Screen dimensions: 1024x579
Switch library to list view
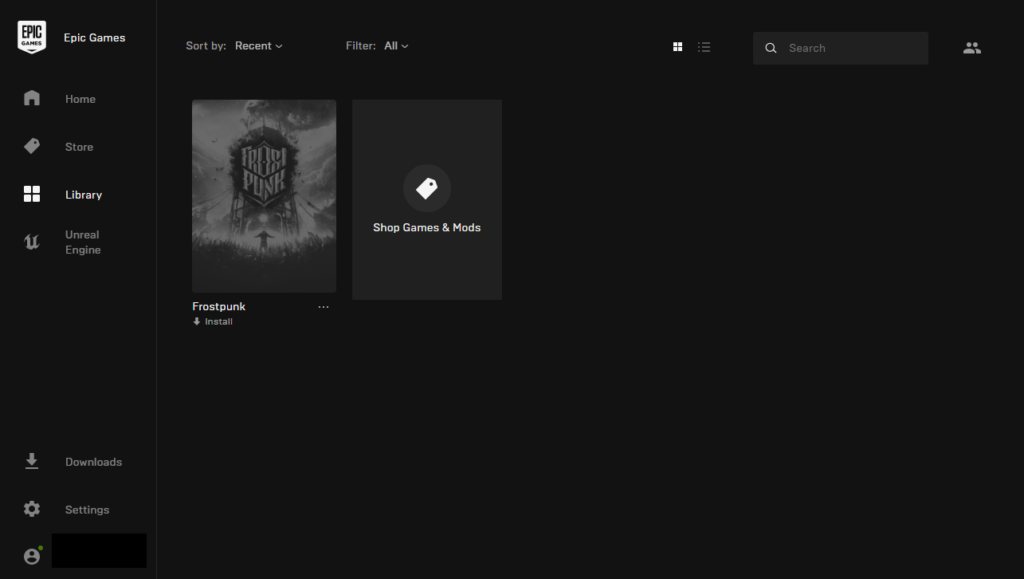coord(704,47)
